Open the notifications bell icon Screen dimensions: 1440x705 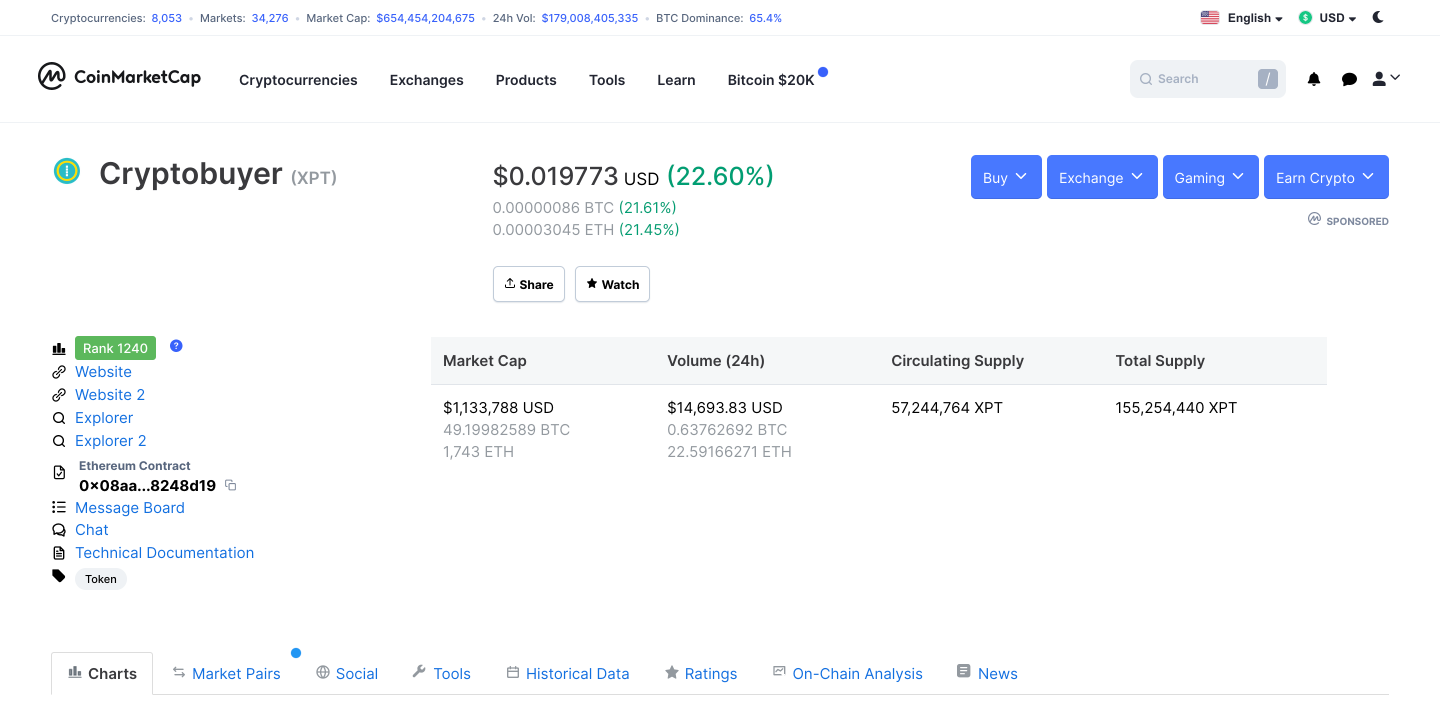pyautogui.click(x=1314, y=79)
